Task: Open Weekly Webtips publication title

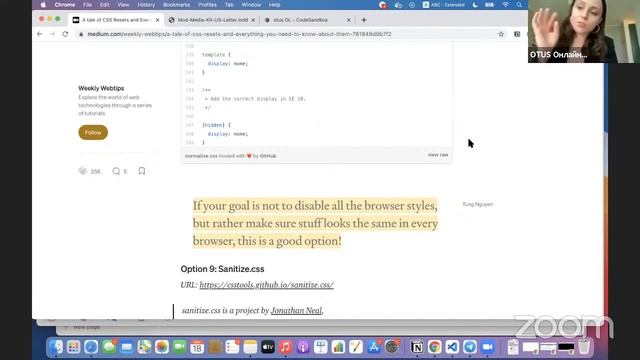Action: click(101, 88)
